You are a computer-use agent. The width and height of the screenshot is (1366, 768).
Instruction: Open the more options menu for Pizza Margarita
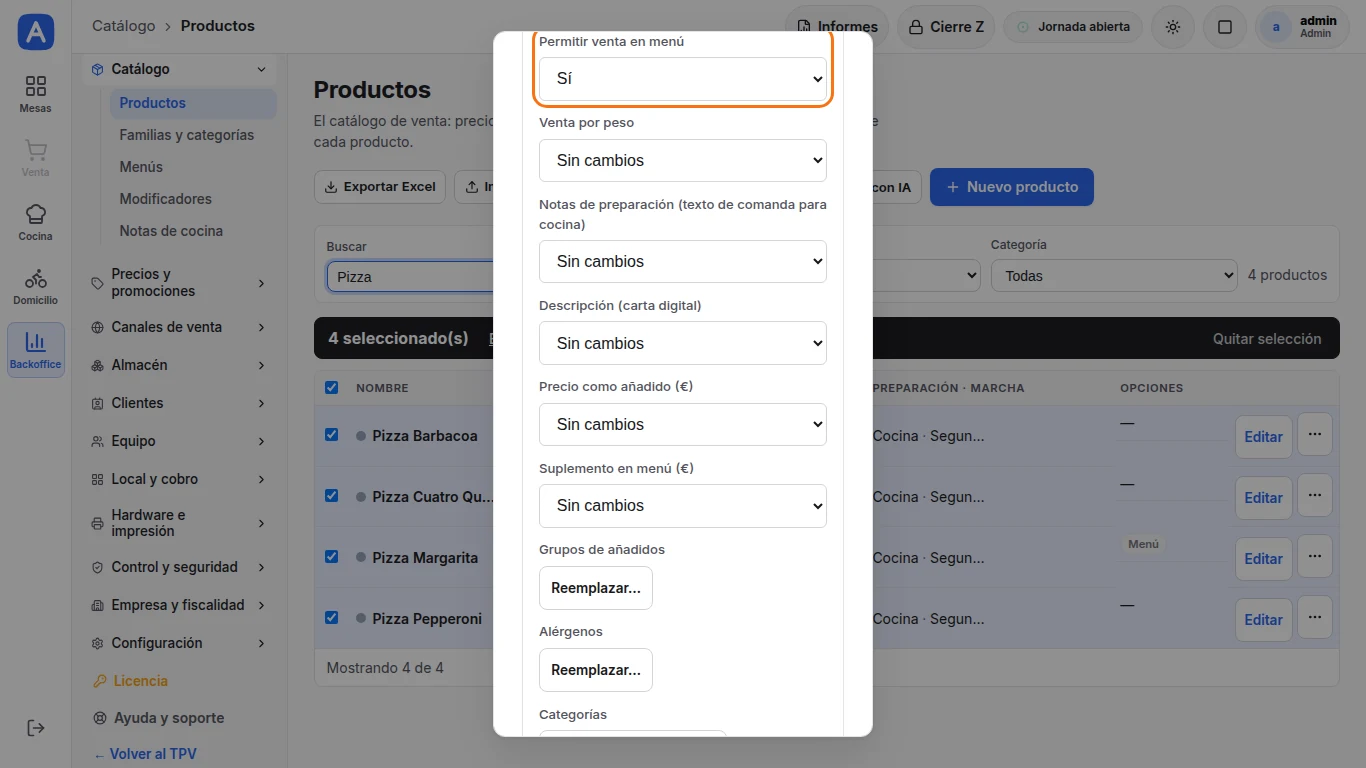pyautogui.click(x=1314, y=556)
